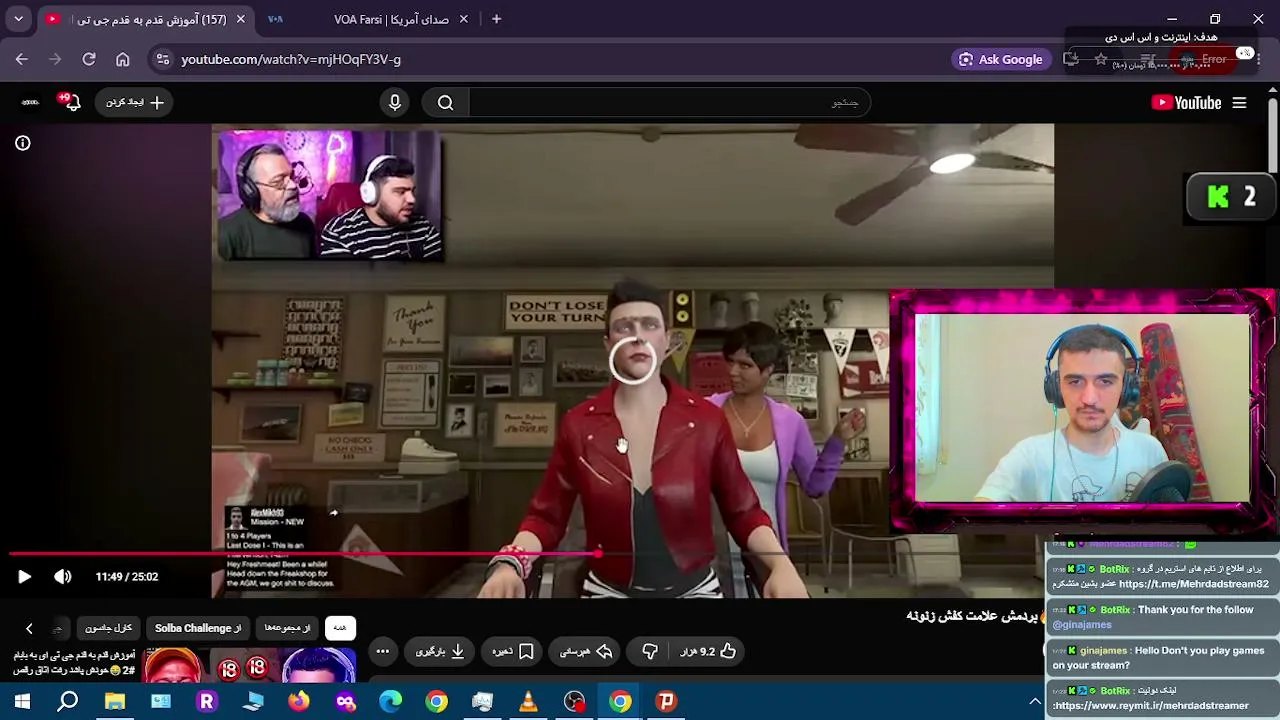
Task: Launch Firefox from the taskbar
Action: 299,701
